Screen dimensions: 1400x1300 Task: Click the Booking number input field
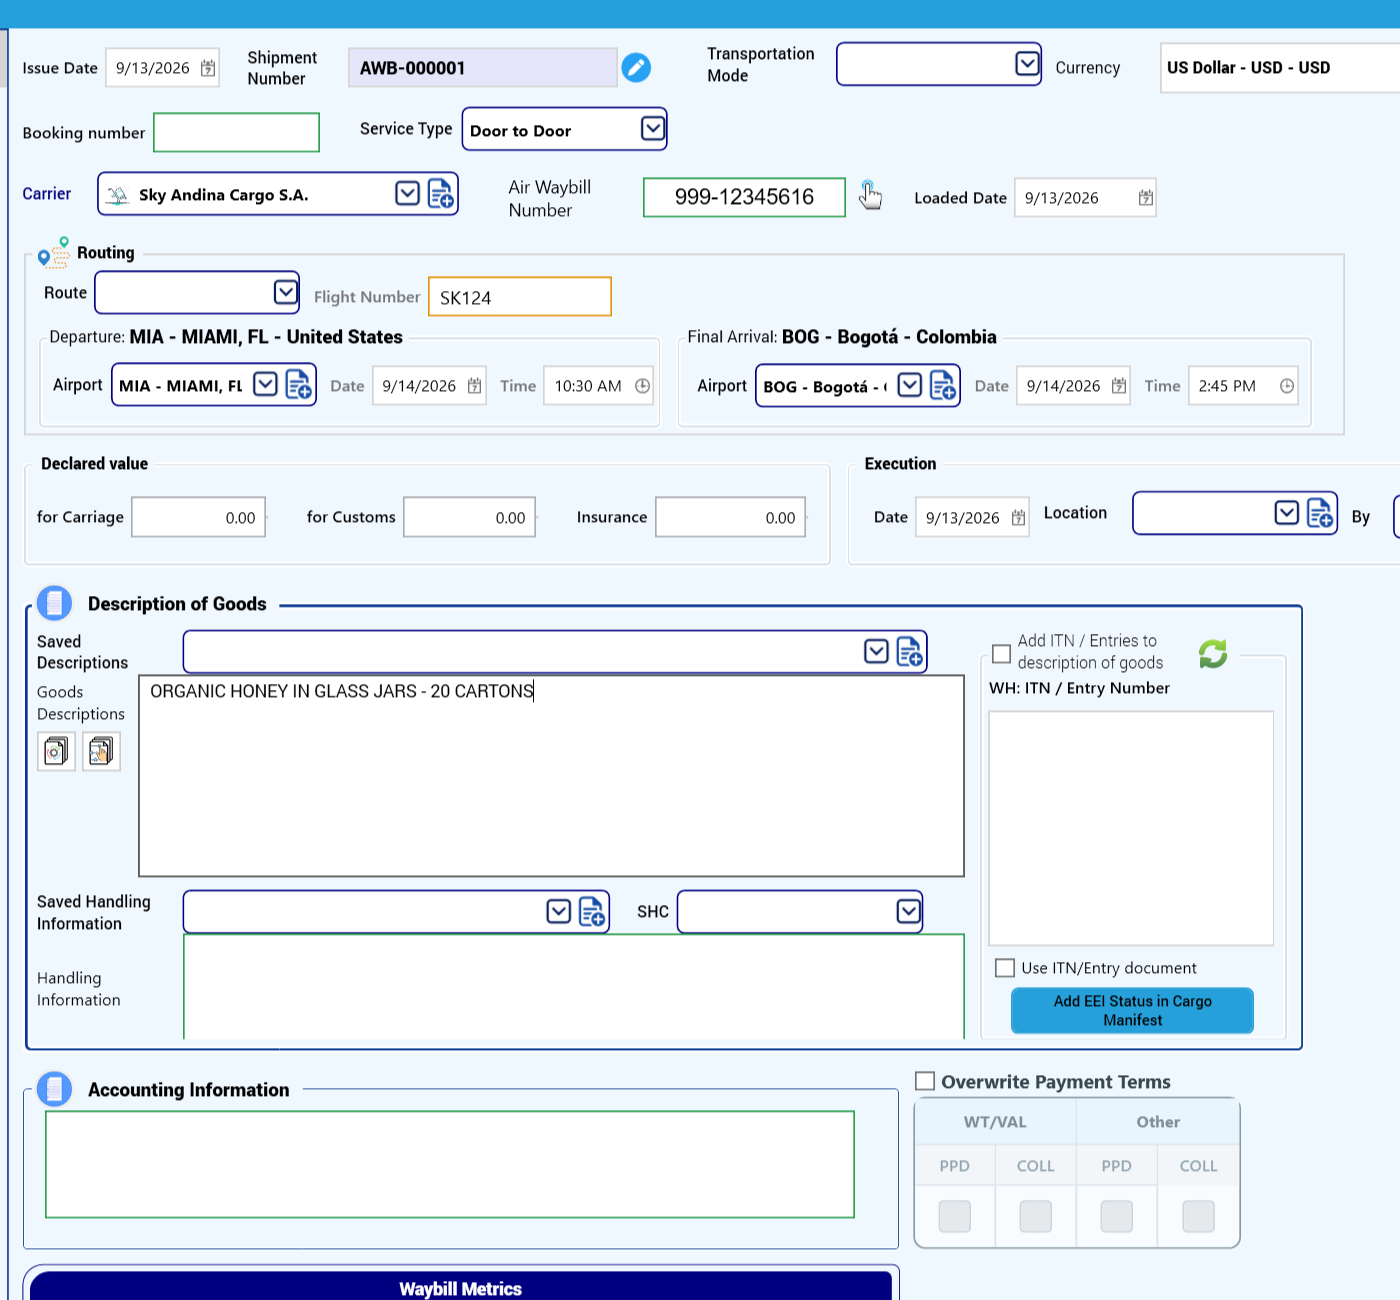(236, 132)
